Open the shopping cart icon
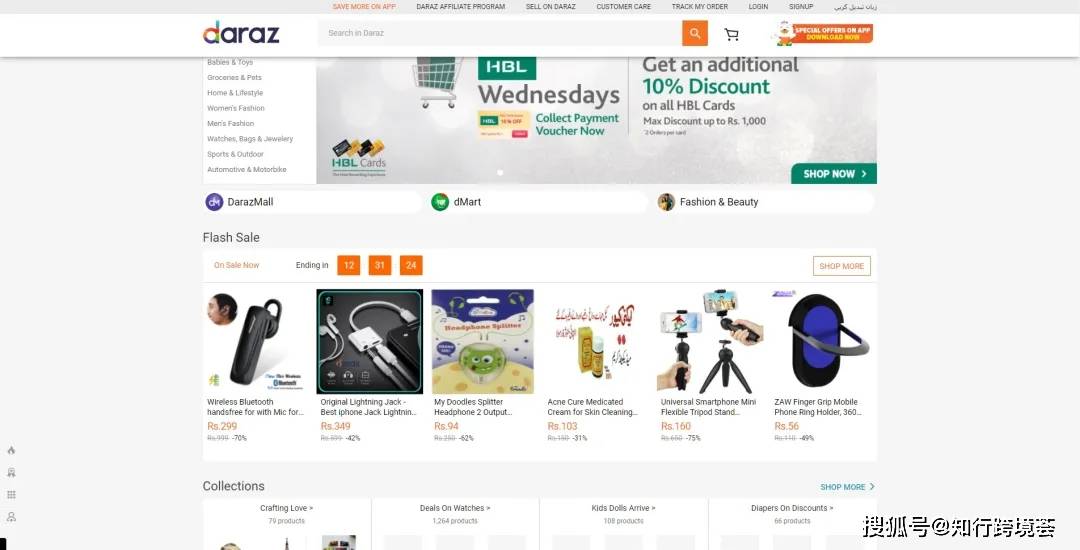Screen dimensions: 1080x550 (731, 34)
